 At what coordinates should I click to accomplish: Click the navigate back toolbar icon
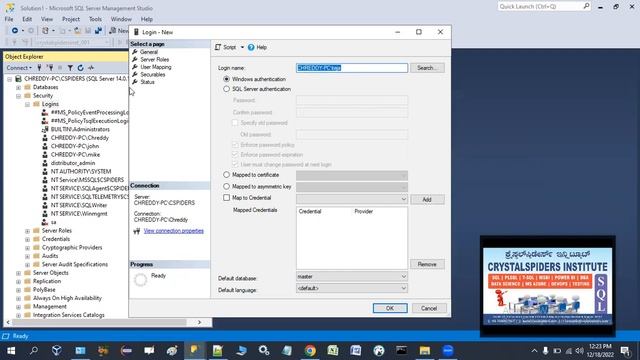(15, 31)
